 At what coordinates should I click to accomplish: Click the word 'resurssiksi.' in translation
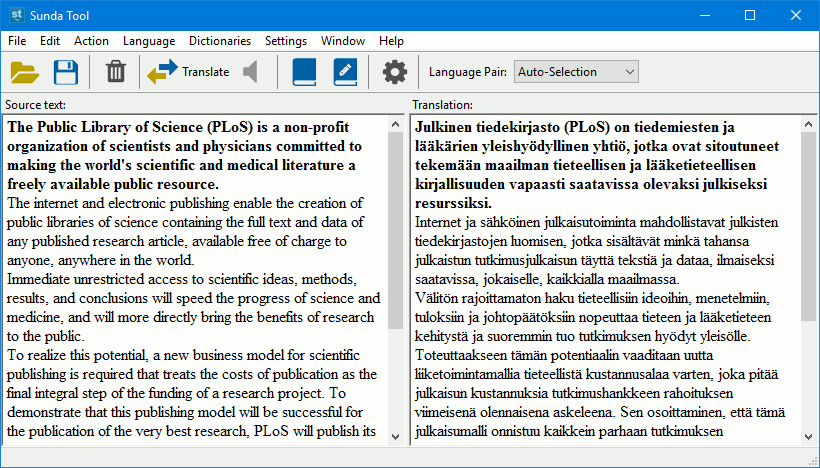pos(453,203)
